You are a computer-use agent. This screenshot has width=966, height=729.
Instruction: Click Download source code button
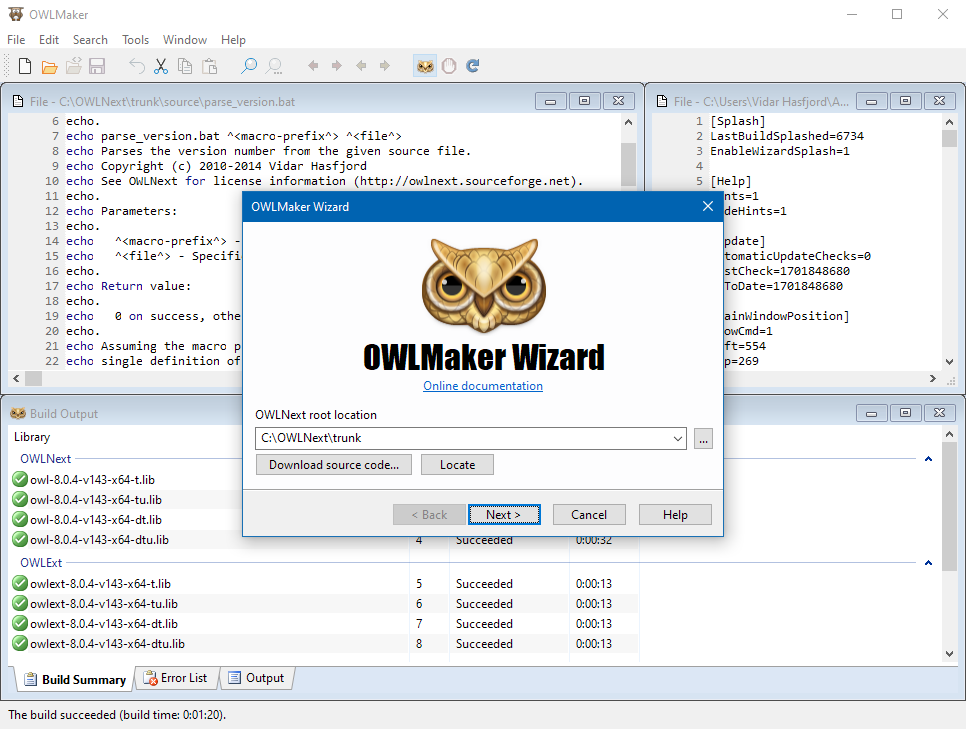[334, 465]
